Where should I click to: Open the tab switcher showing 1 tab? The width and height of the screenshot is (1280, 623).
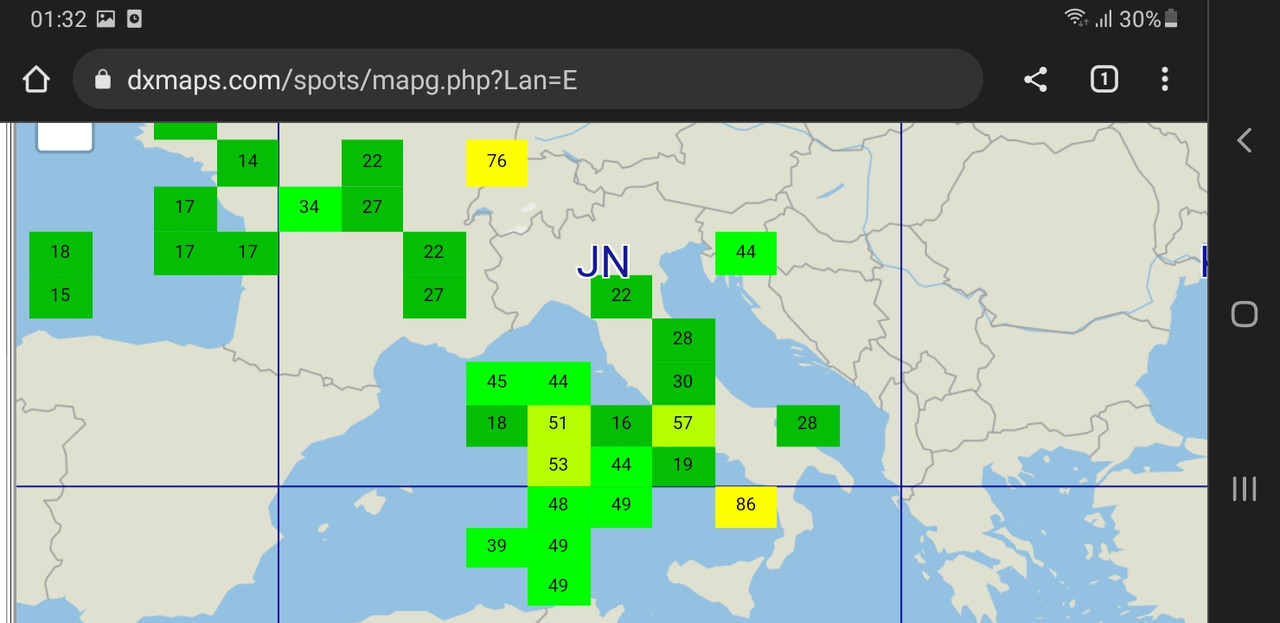click(x=1103, y=79)
